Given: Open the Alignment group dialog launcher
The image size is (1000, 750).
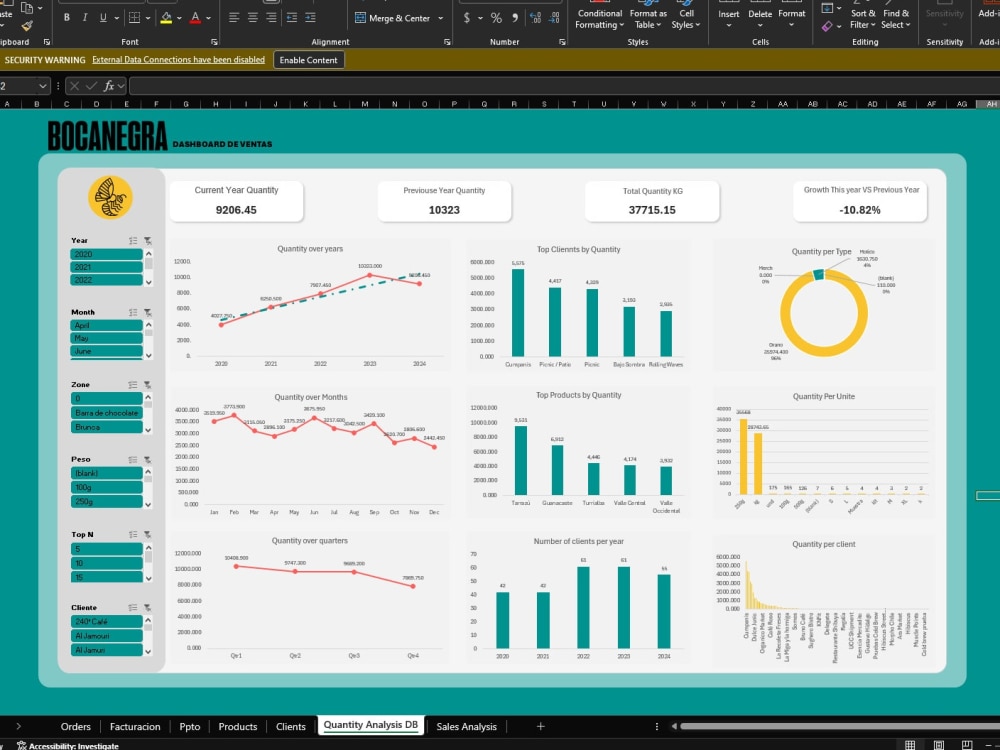Looking at the screenshot, I should pos(447,42).
